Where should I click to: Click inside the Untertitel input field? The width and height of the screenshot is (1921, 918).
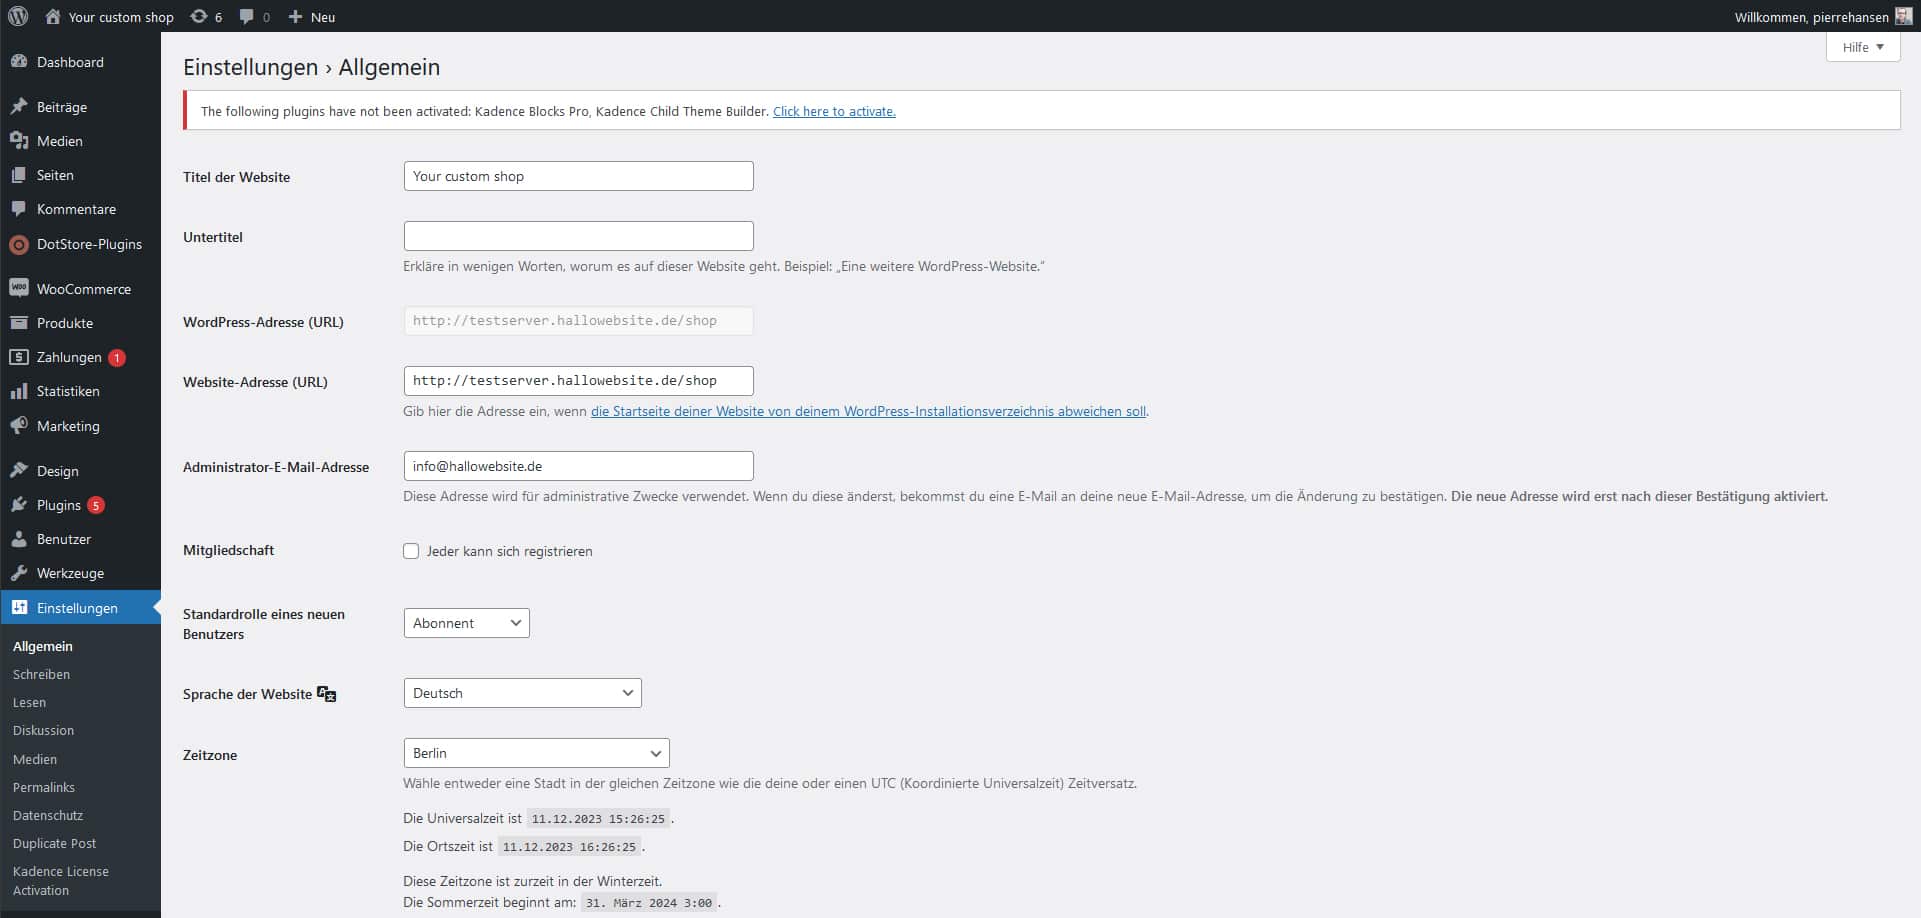pyautogui.click(x=578, y=235)
